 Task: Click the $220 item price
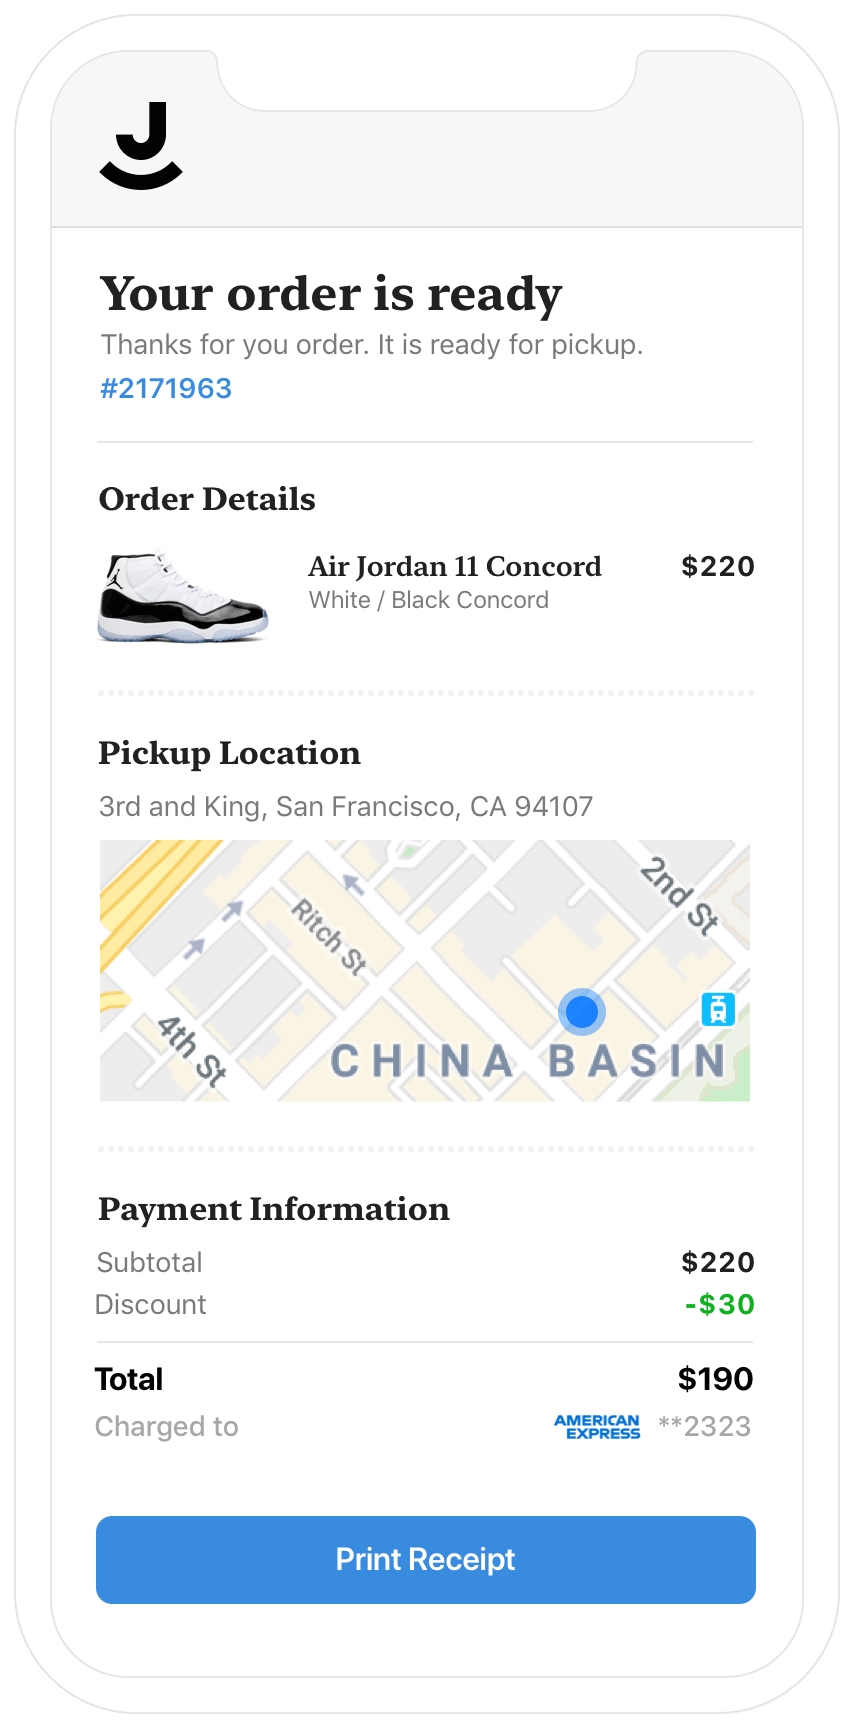(717, 567)
